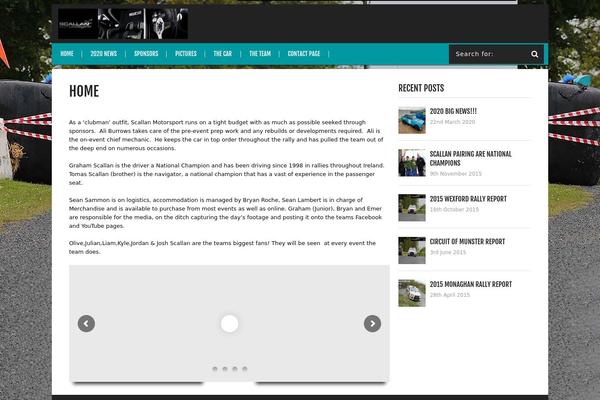Click the Recent Posts sidebar heading
Image resolution: width=600 pixels, height=400 pixels.
tap(421, 88)
